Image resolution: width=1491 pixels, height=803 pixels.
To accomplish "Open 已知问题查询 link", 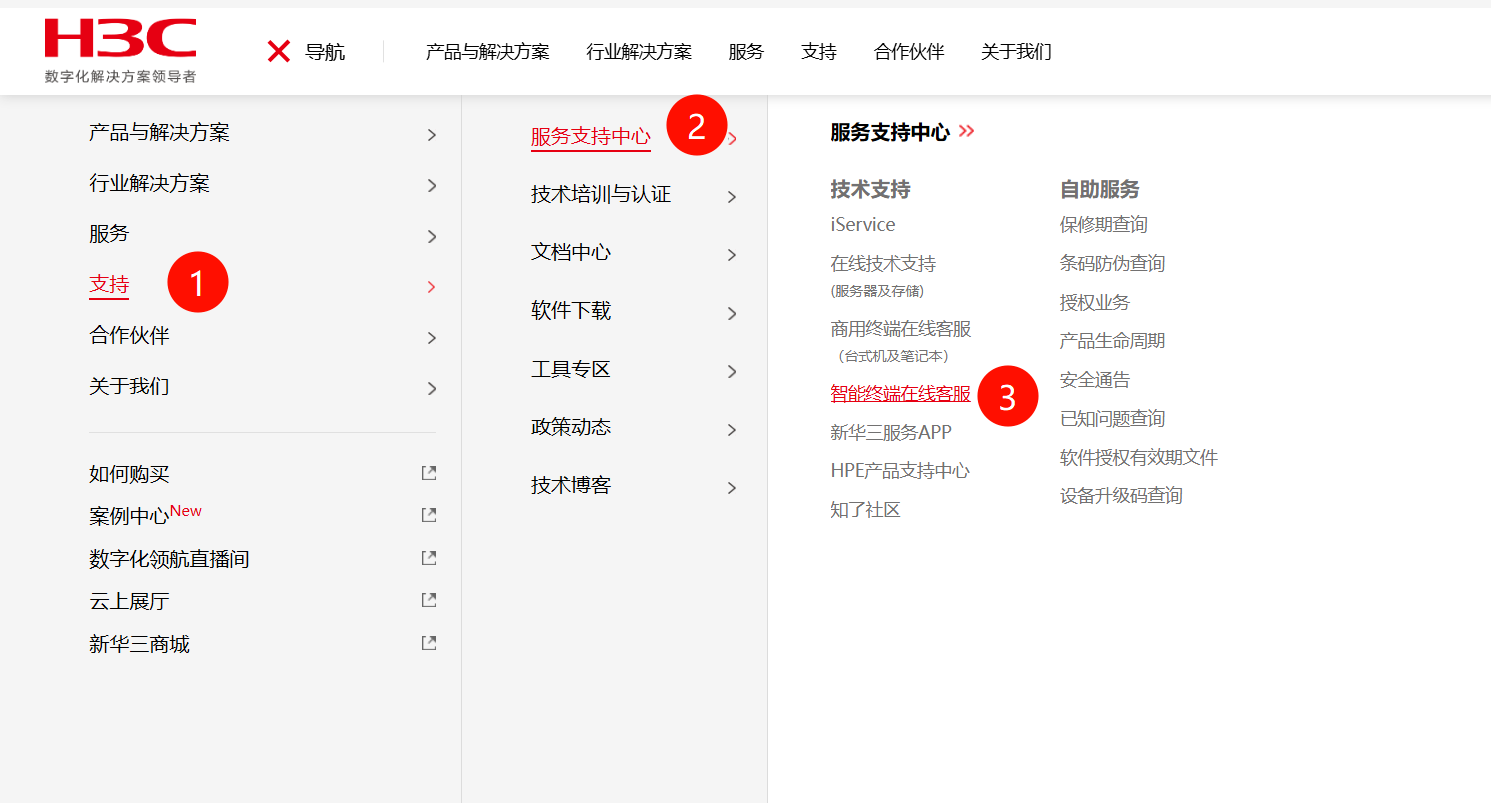I will (x=1113, y=418).
